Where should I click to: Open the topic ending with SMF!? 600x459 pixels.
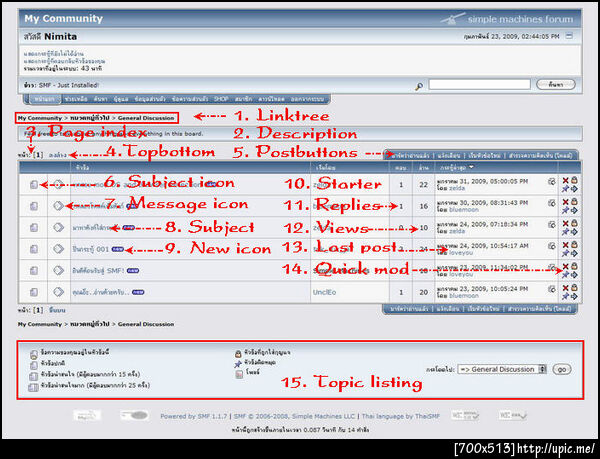[98, 271]
